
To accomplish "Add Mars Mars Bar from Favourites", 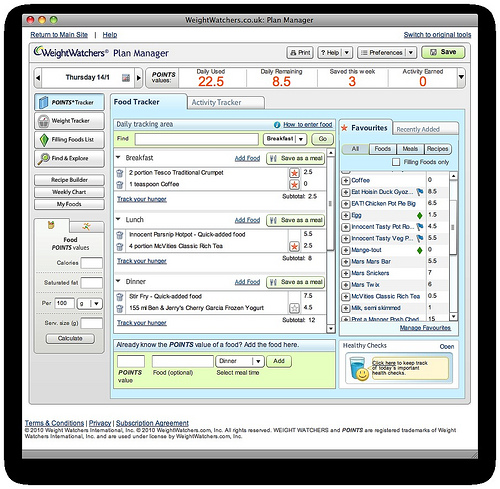I will [x=346, y=262].
